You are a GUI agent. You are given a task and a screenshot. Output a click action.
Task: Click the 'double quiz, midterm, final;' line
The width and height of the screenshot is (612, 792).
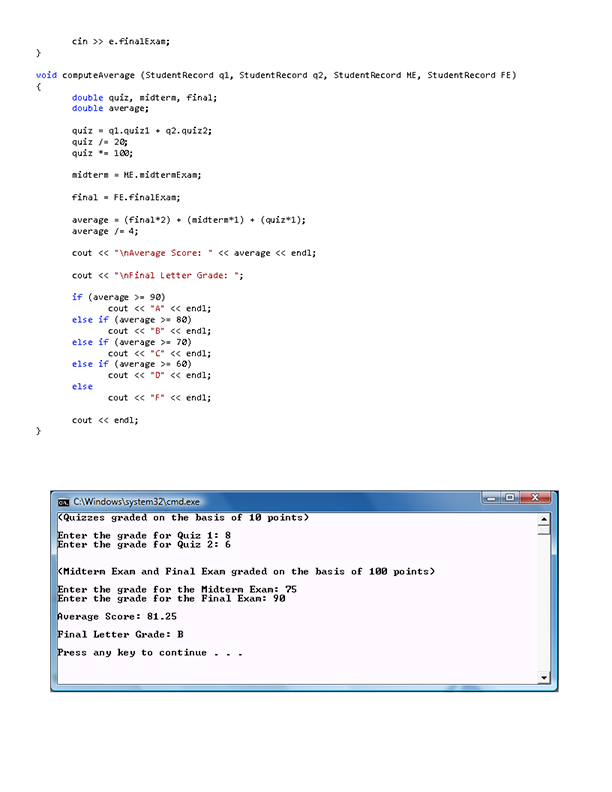pyautogui.click(x=144, y=97)
